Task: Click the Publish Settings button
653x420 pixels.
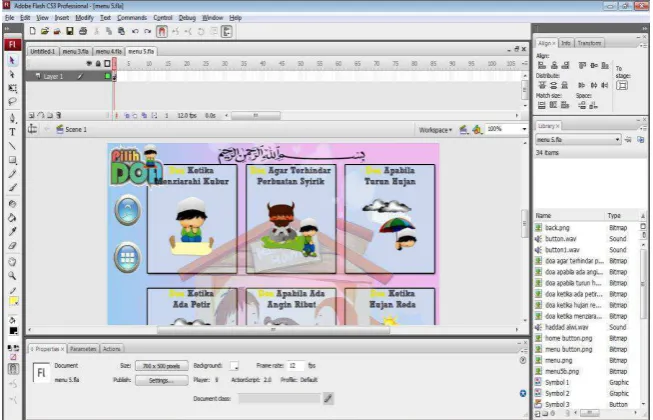Action: (x=162, y=380)
